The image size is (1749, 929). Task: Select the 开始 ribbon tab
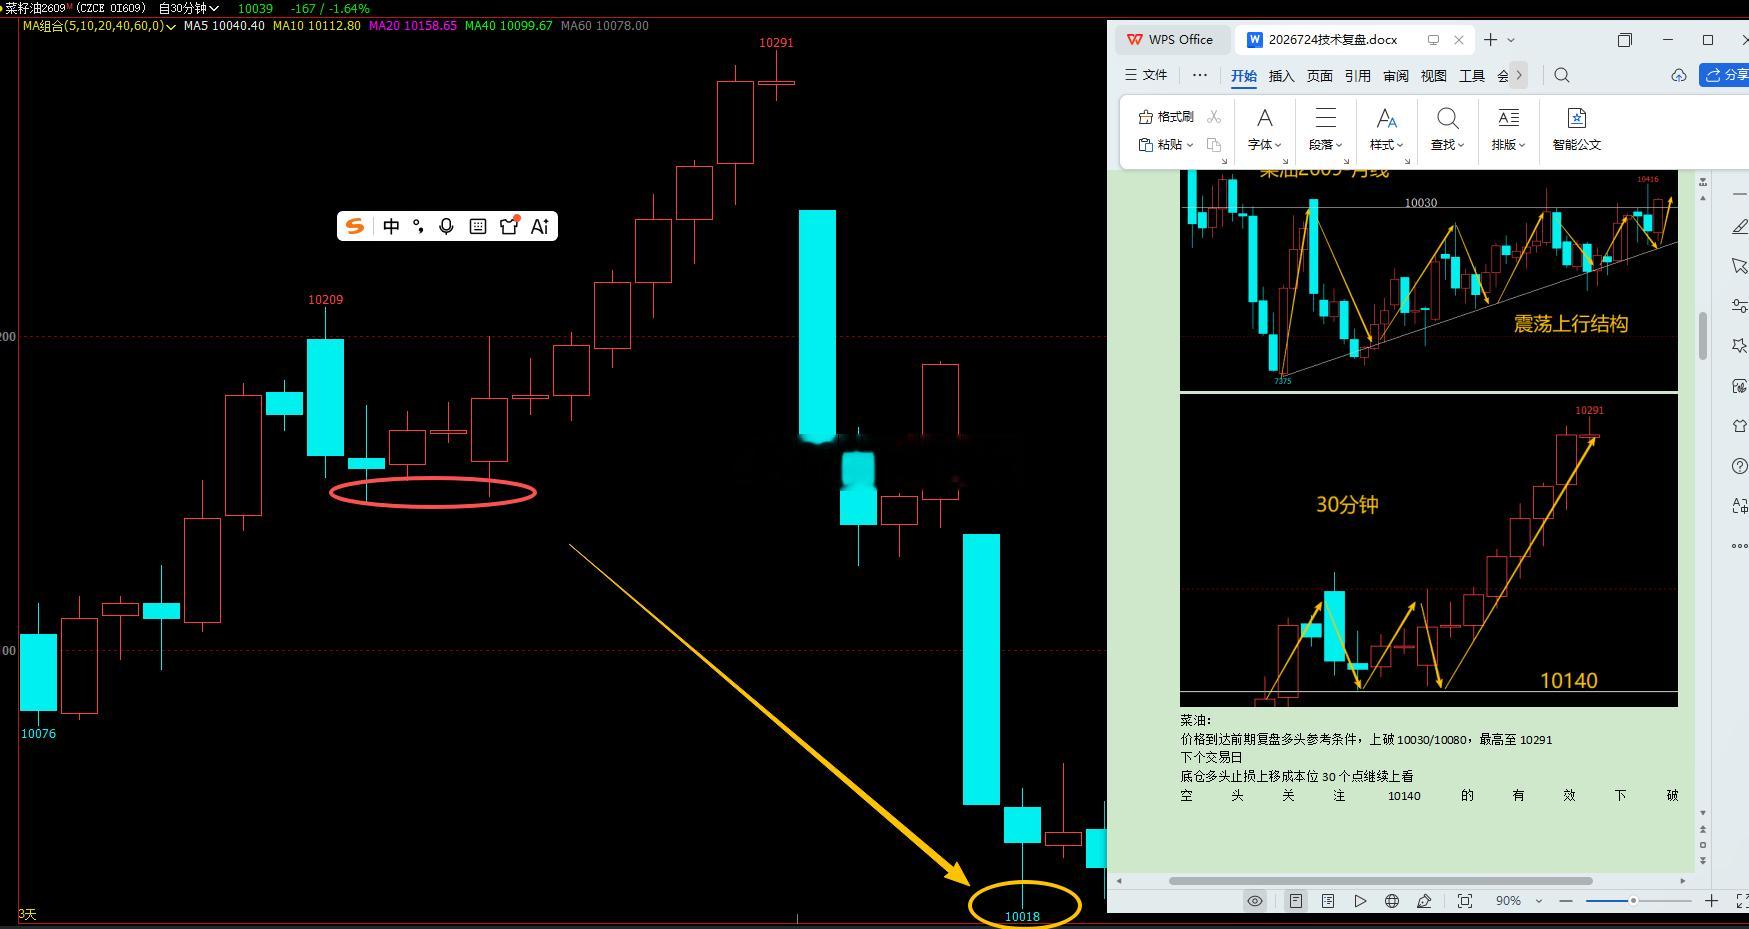coord(1244,76)
